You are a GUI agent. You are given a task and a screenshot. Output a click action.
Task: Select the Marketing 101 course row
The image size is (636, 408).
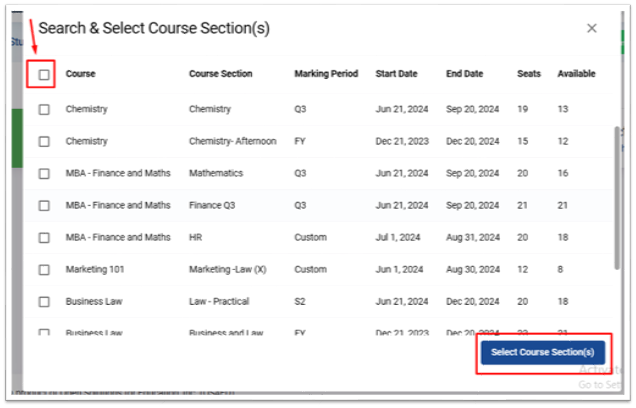(x=319, y=270)
